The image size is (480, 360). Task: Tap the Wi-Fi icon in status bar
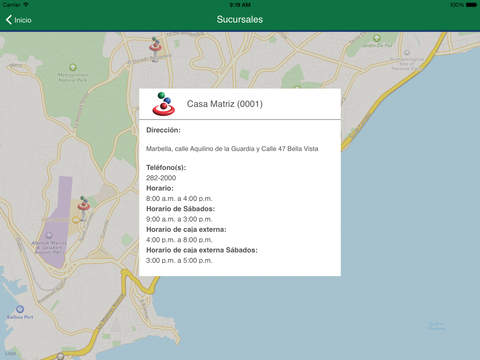pyautogui.click(x=26, y=5)
